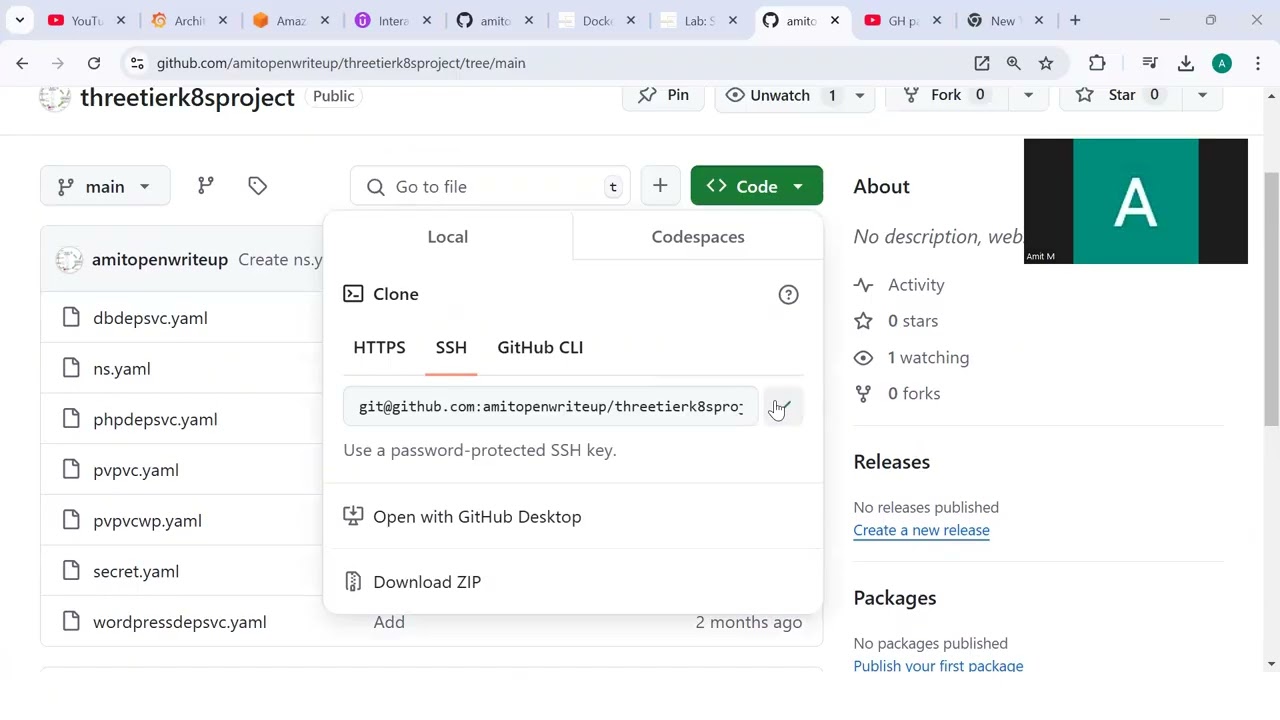Open secret.yaml file
Screen dimensions: 1280x720
(x=136, y=572)
